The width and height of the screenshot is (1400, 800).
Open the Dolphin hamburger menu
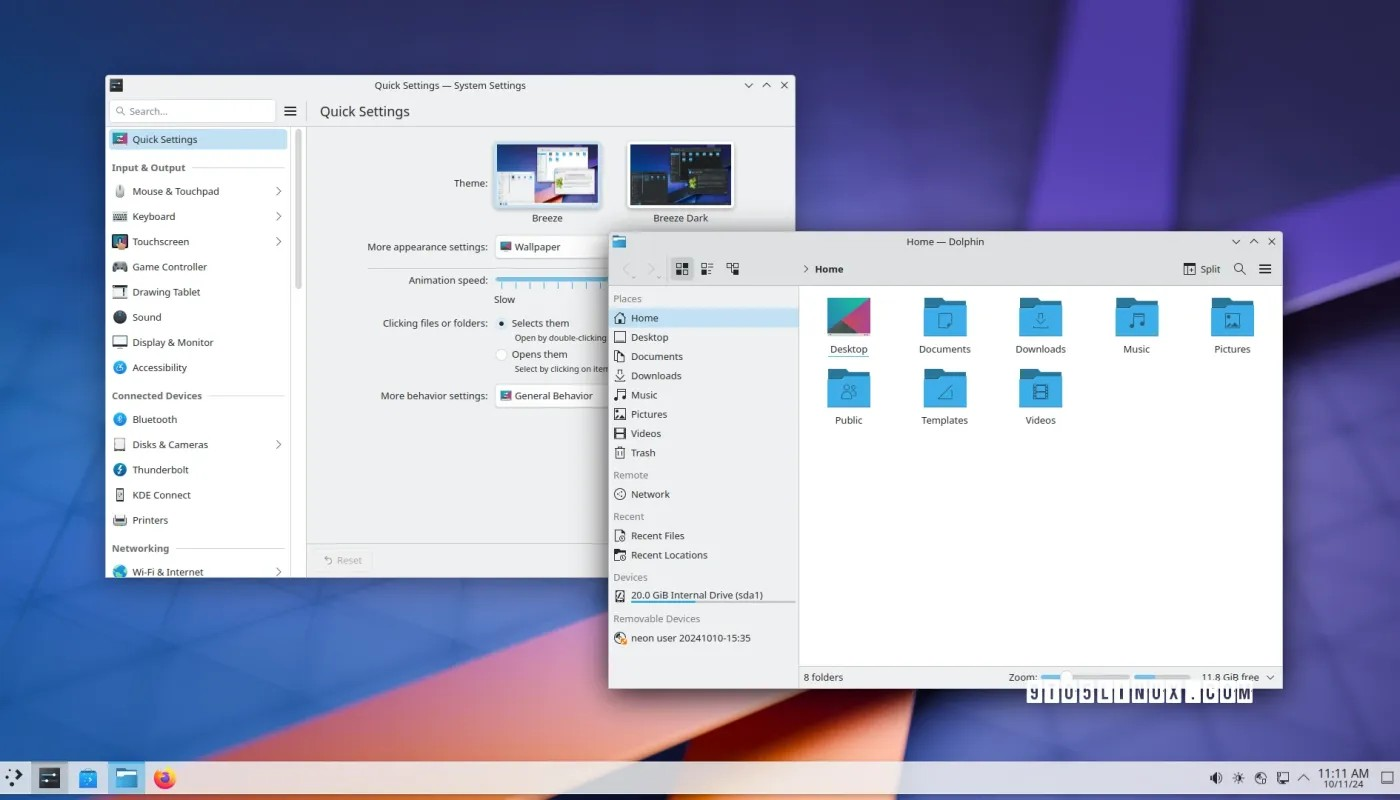(x=1264, y=268)
